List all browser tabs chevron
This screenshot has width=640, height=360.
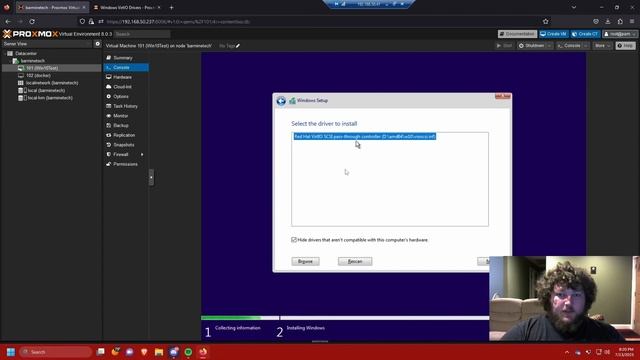(x=573, y=7)
